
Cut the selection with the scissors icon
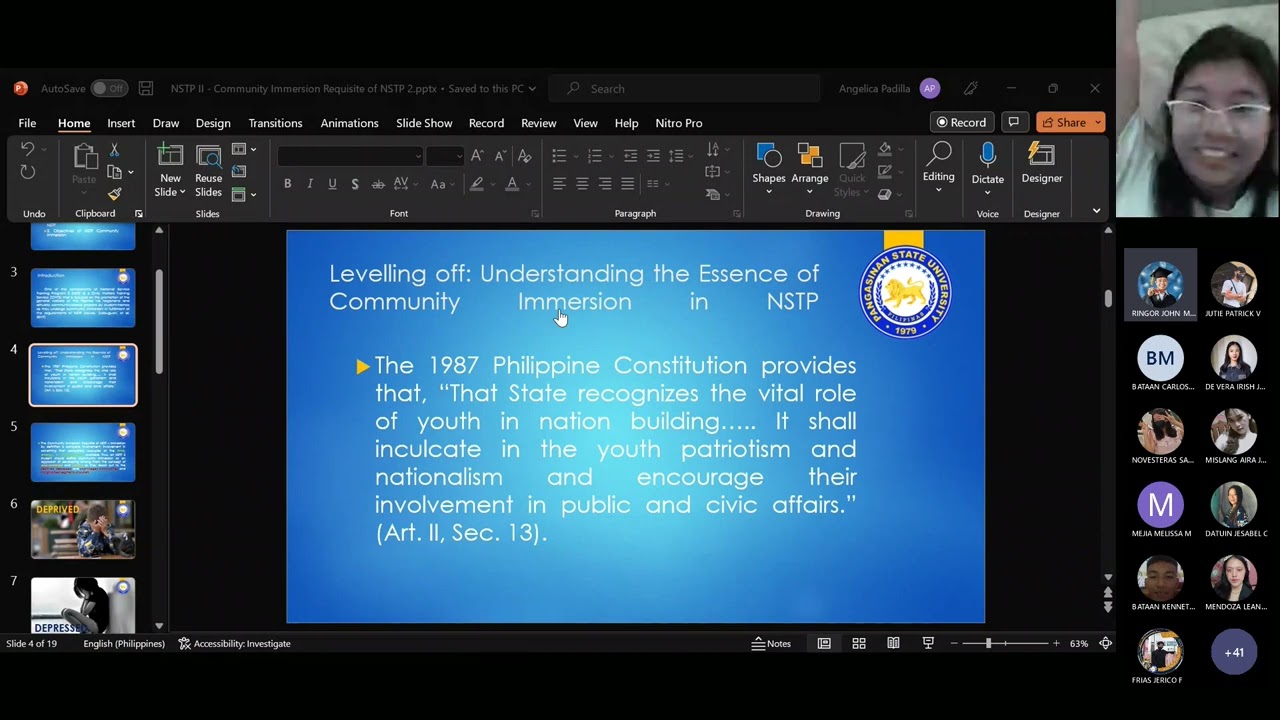(114, 150)
